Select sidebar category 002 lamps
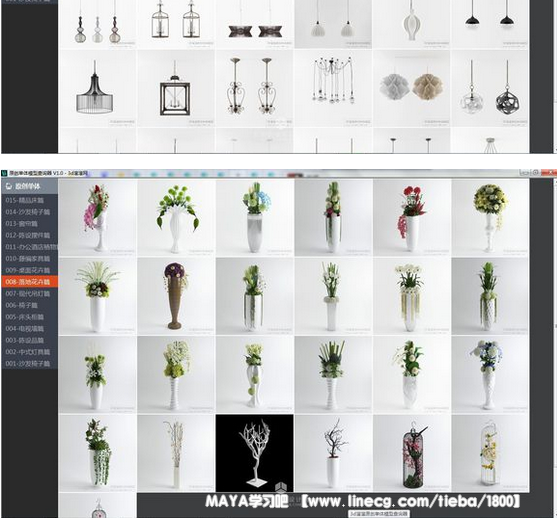557x518 pixels. (x=29, y=352)
